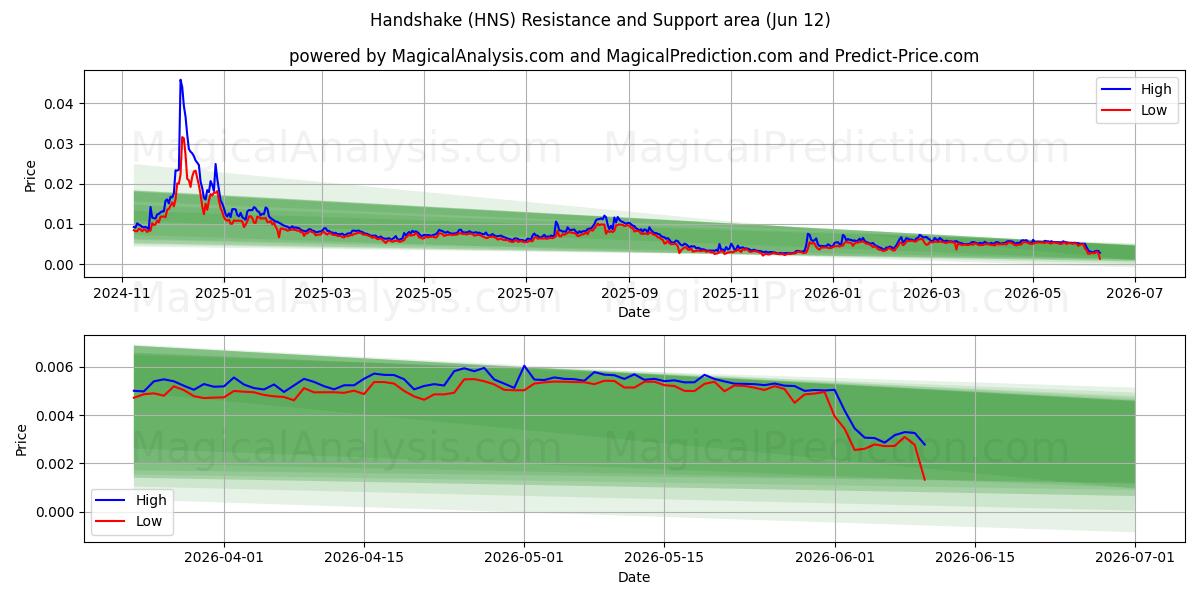Click the '2026-06-01' date tick label
Screen dimensions: 1200x600
click(834, 558)
